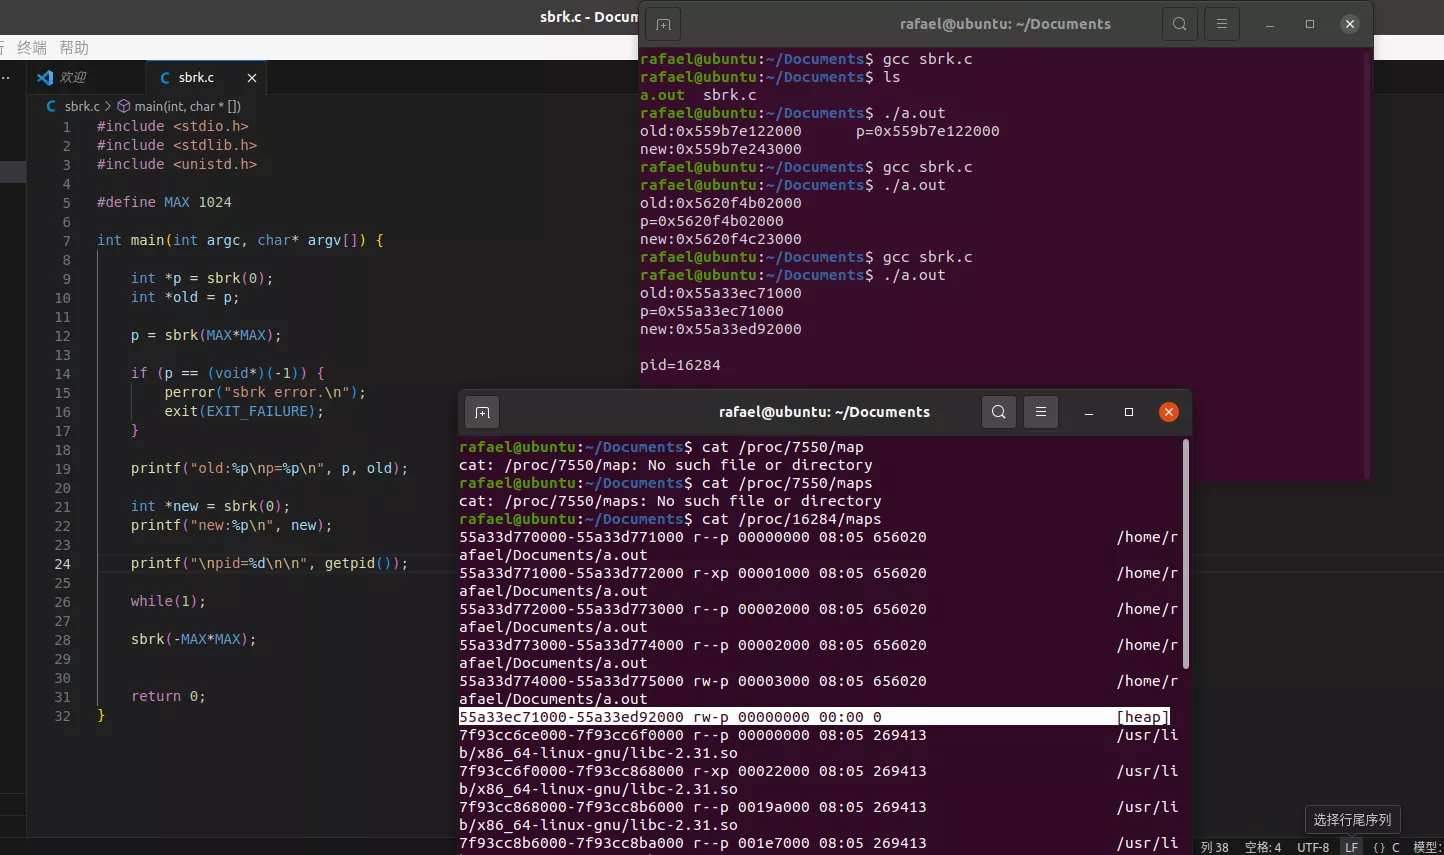
Task: Open new tab in front terminal window
Action: (x=482, y=412)
